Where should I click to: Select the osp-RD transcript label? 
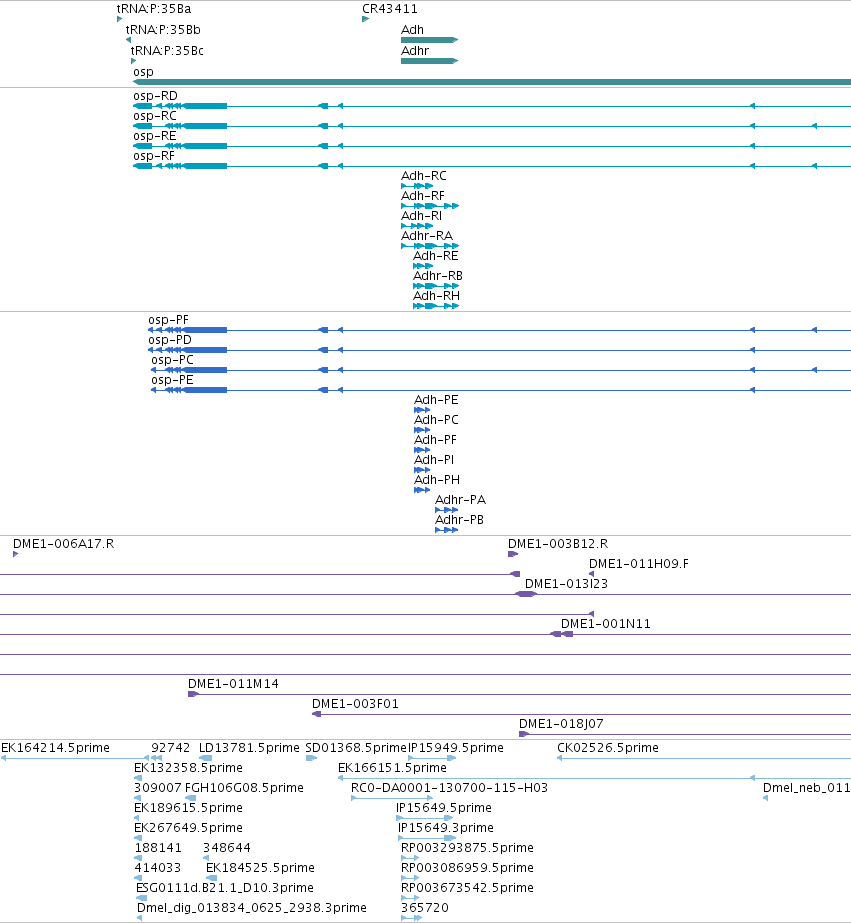(x=155, y=96)
